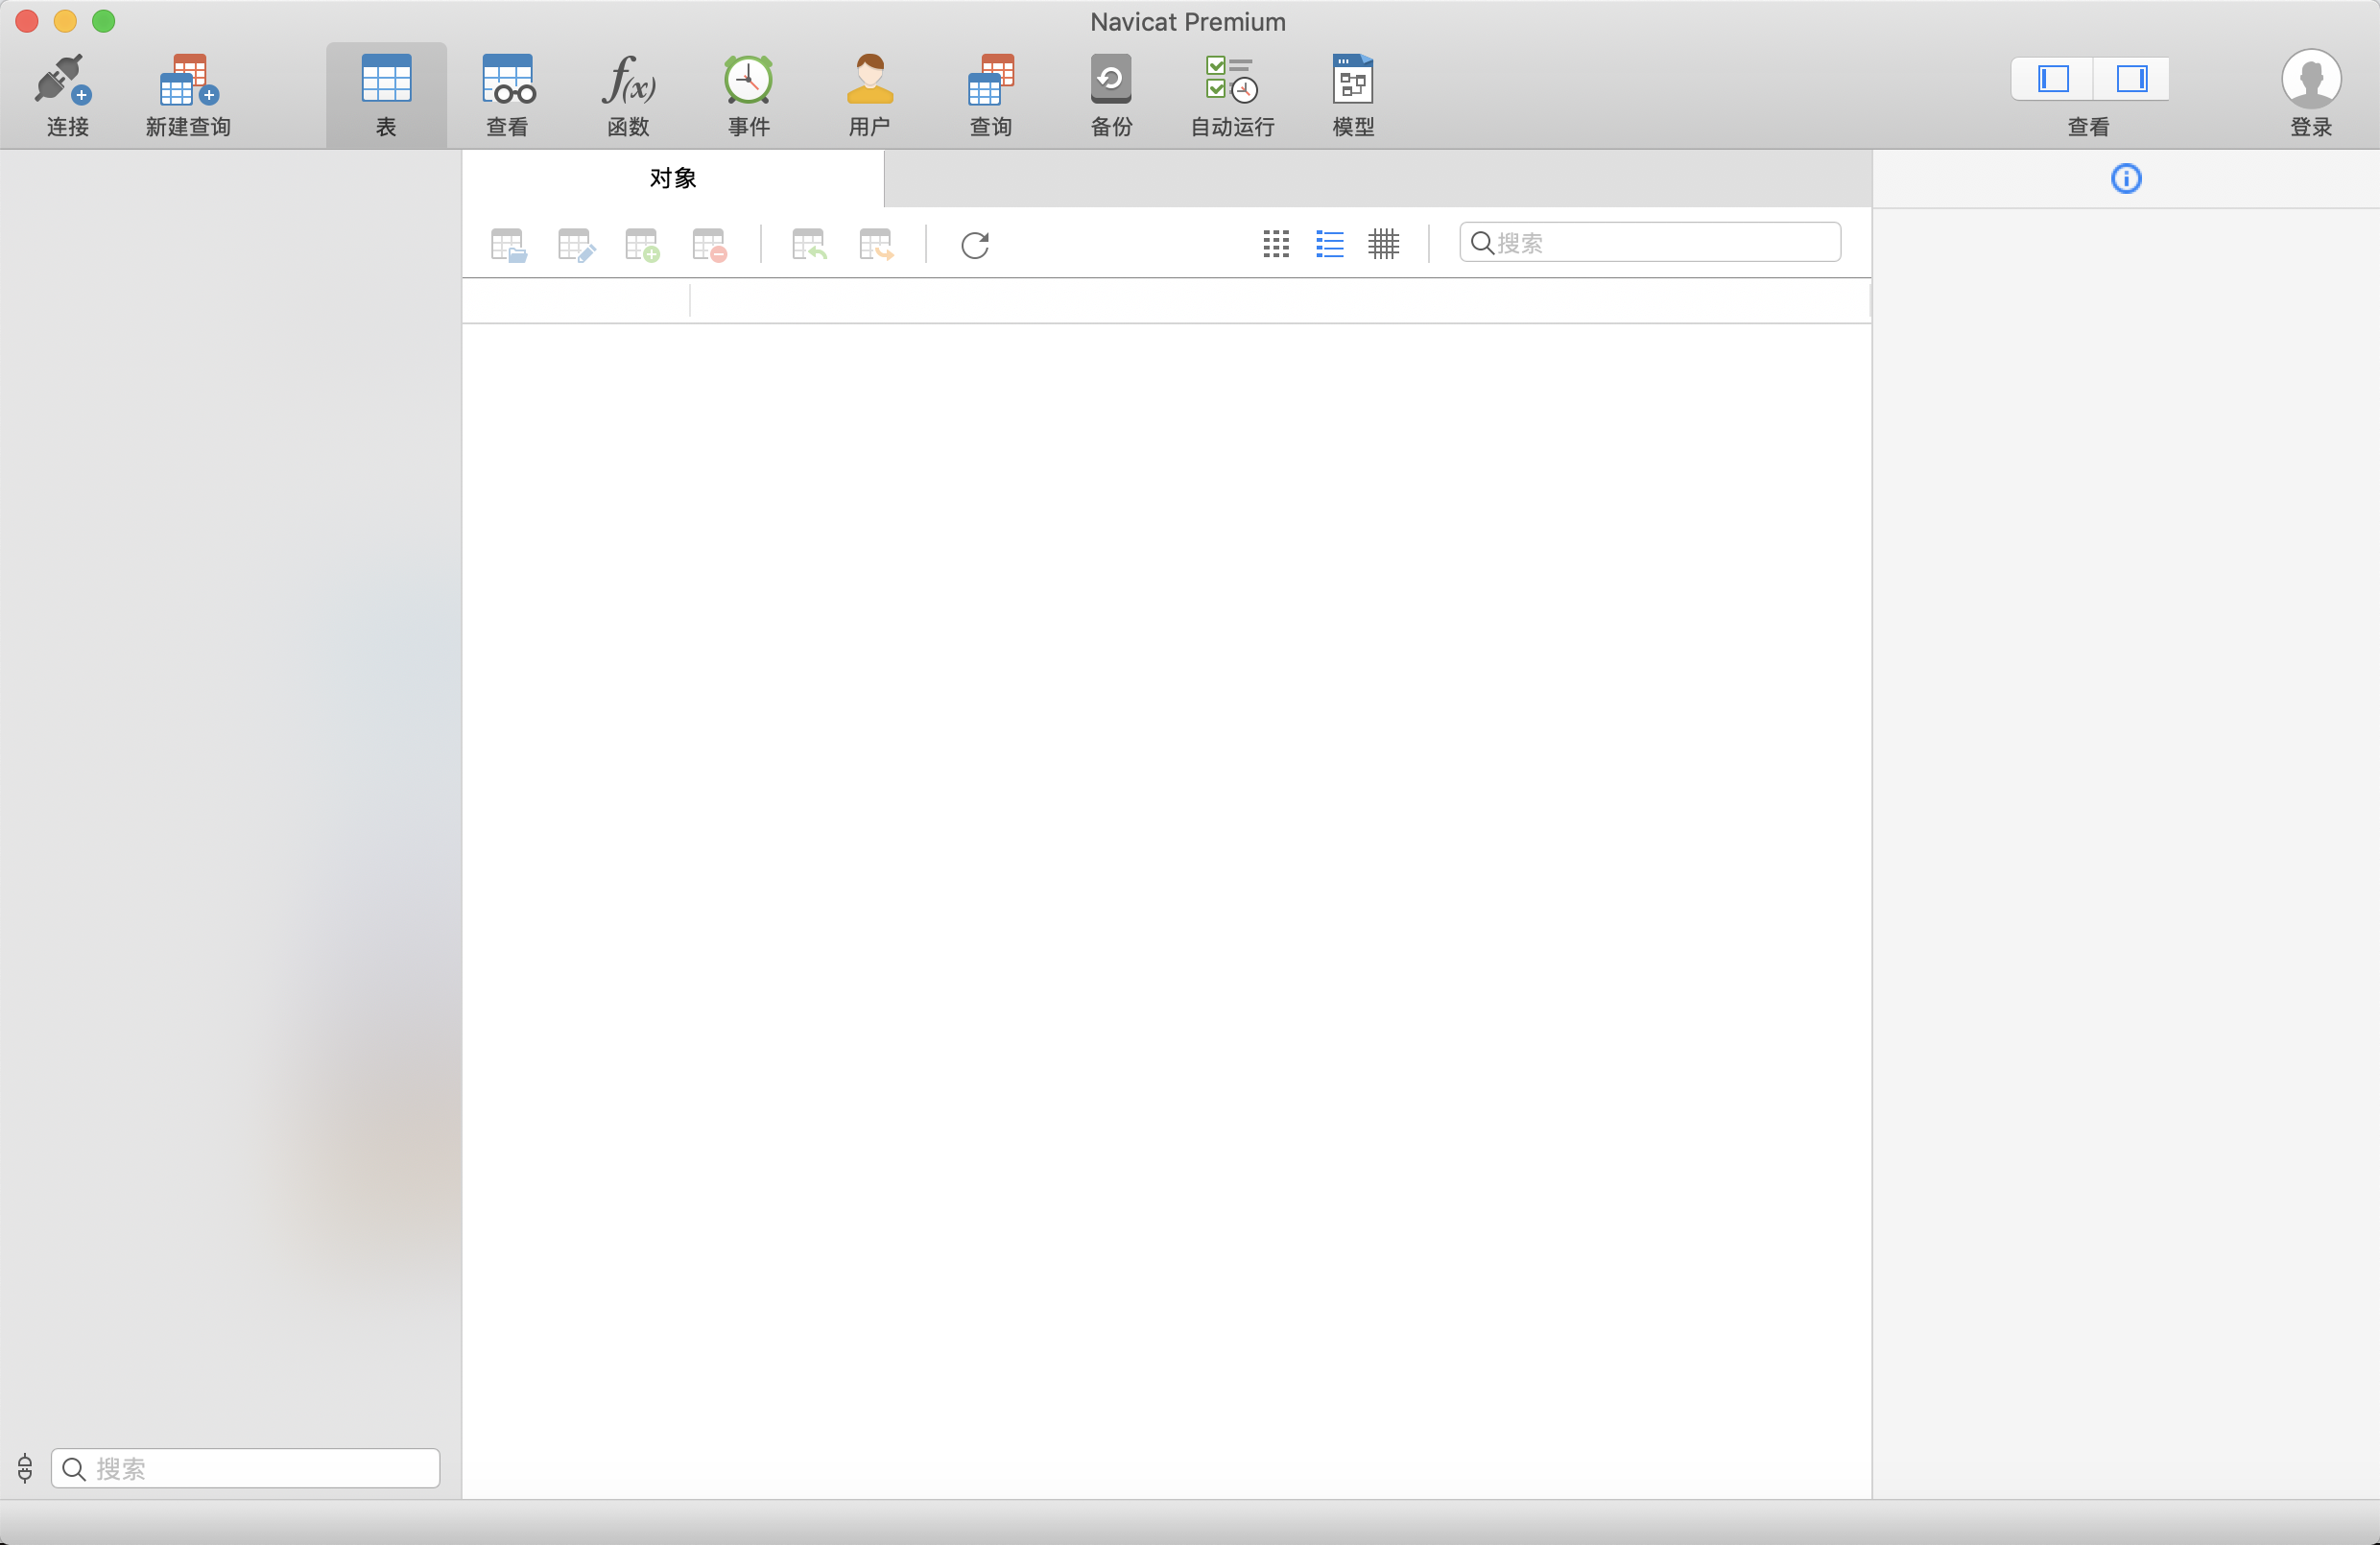Screen dimensions: 2380x1545
Task: Select the Objects (对象) tab
Action: point(673,179)
